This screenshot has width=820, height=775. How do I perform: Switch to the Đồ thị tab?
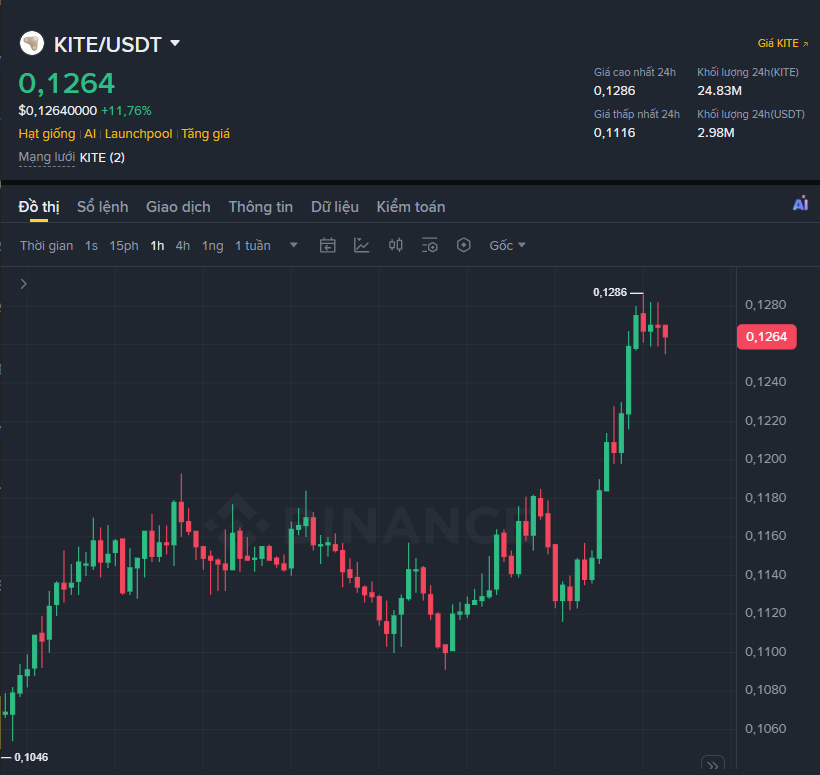39,207
